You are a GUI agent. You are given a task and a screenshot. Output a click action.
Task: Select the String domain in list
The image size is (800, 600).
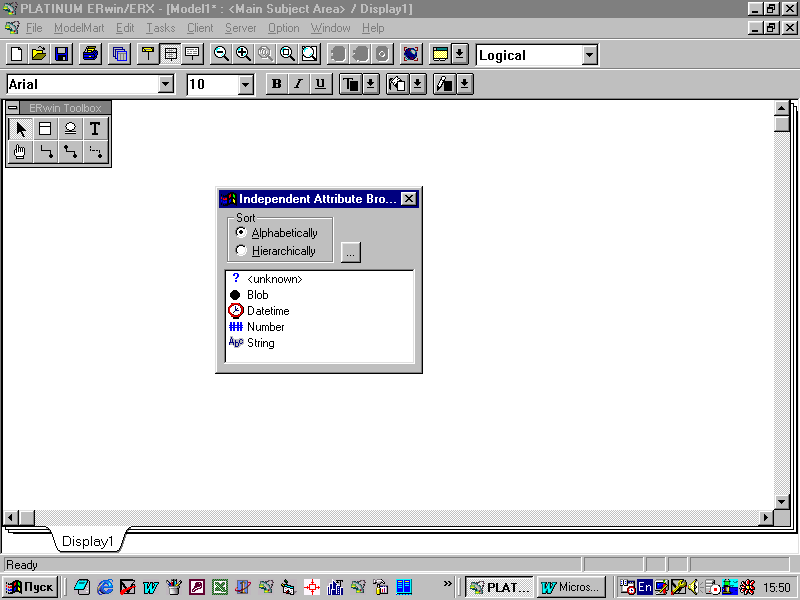click(x=319, y=343)
